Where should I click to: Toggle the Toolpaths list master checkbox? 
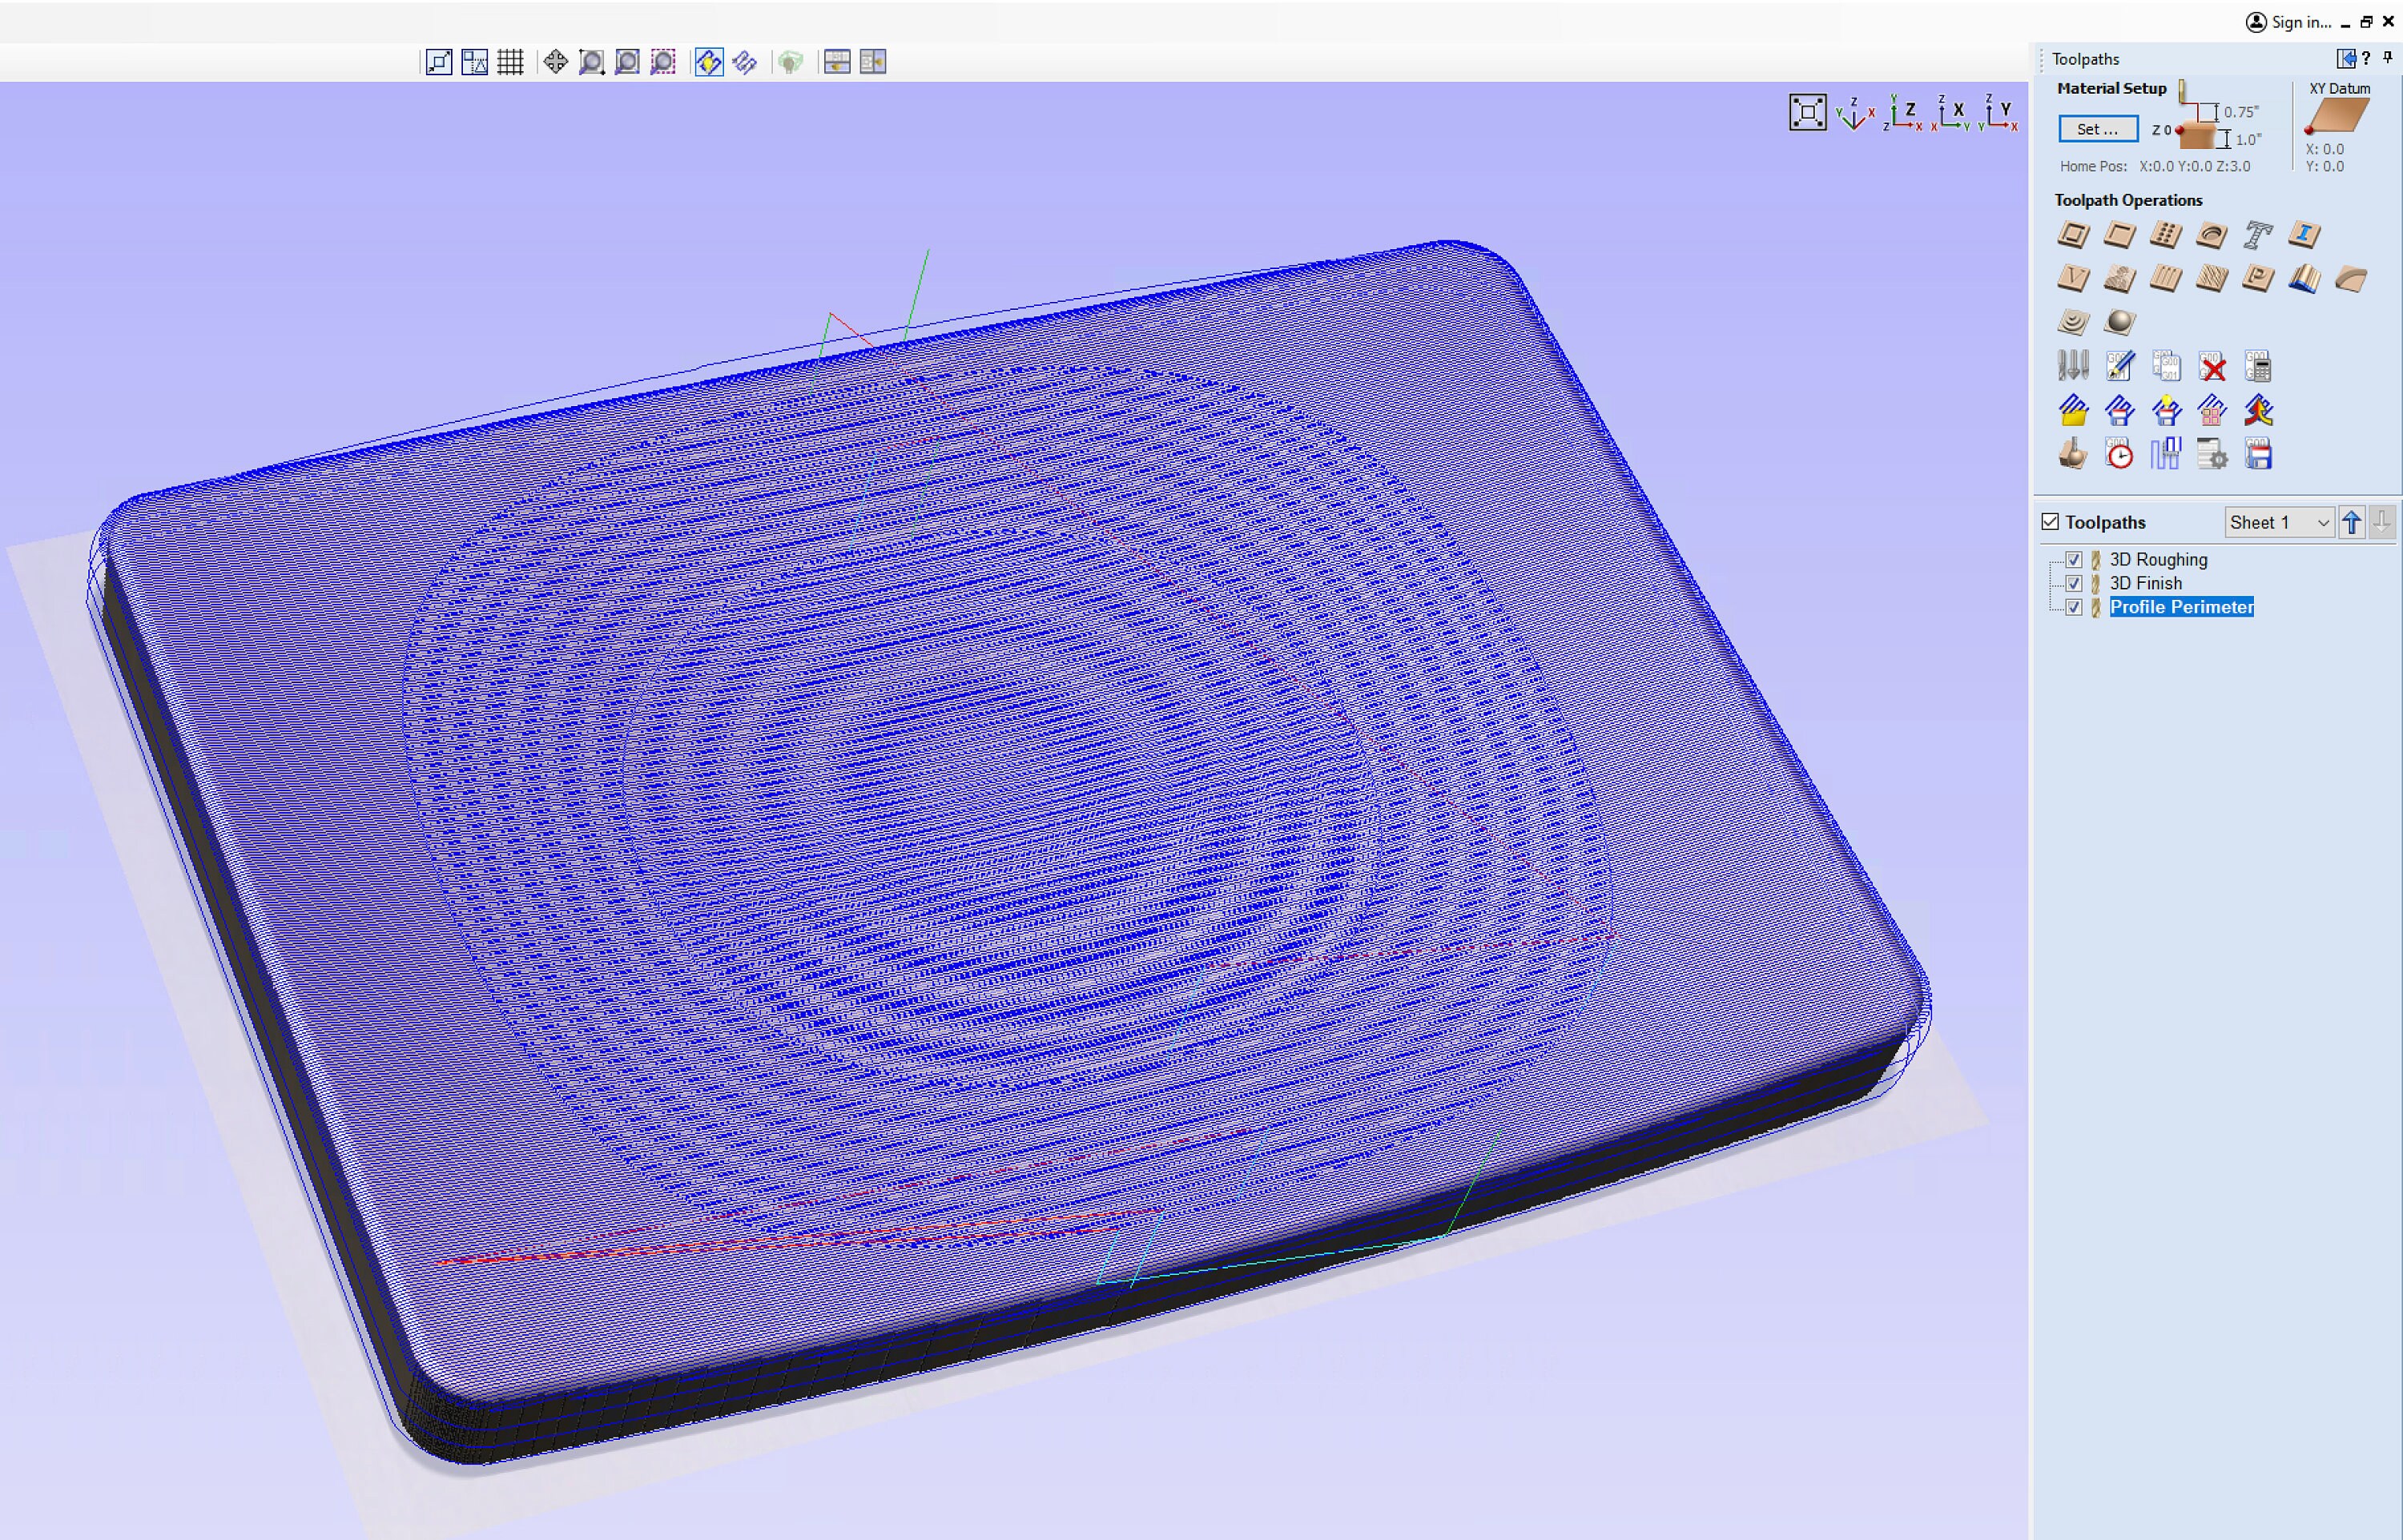click(2050, 521)
